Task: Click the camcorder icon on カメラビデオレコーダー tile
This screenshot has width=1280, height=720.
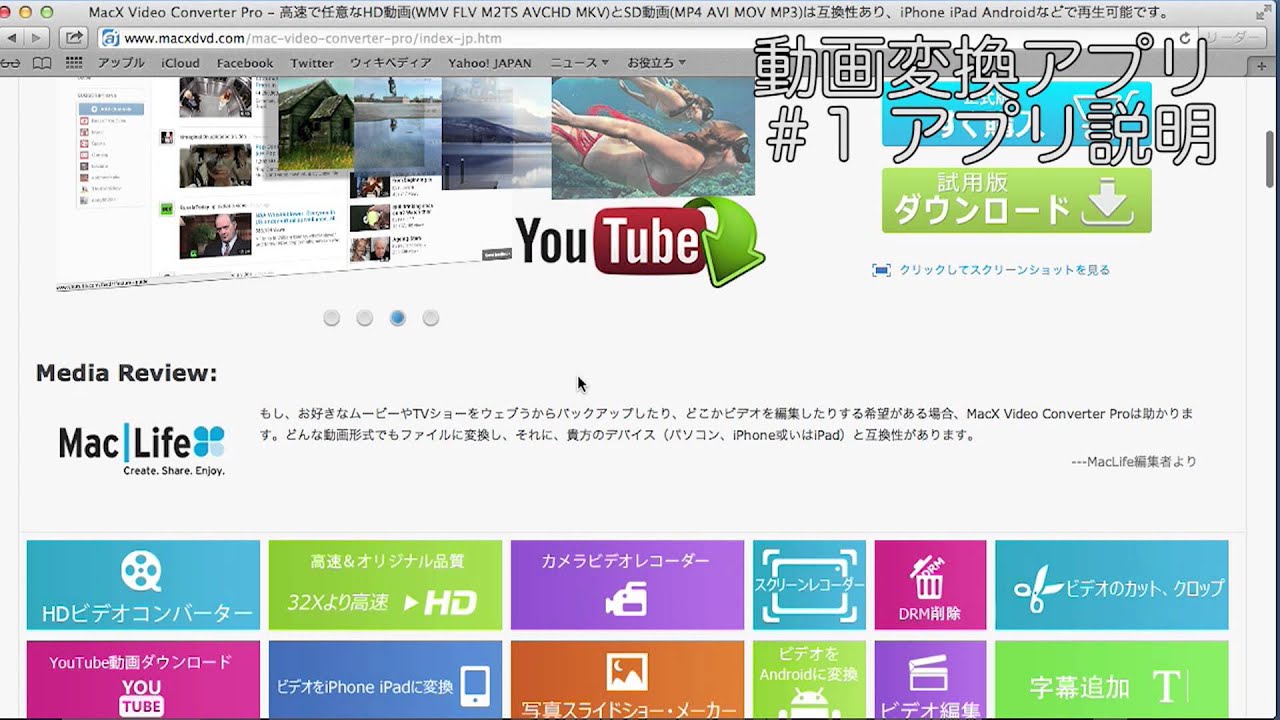Action: (x=626, y=600)
